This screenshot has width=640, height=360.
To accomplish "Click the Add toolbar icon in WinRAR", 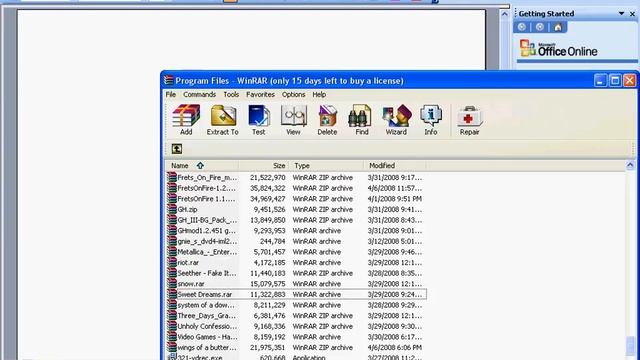I will click(186, 120).
